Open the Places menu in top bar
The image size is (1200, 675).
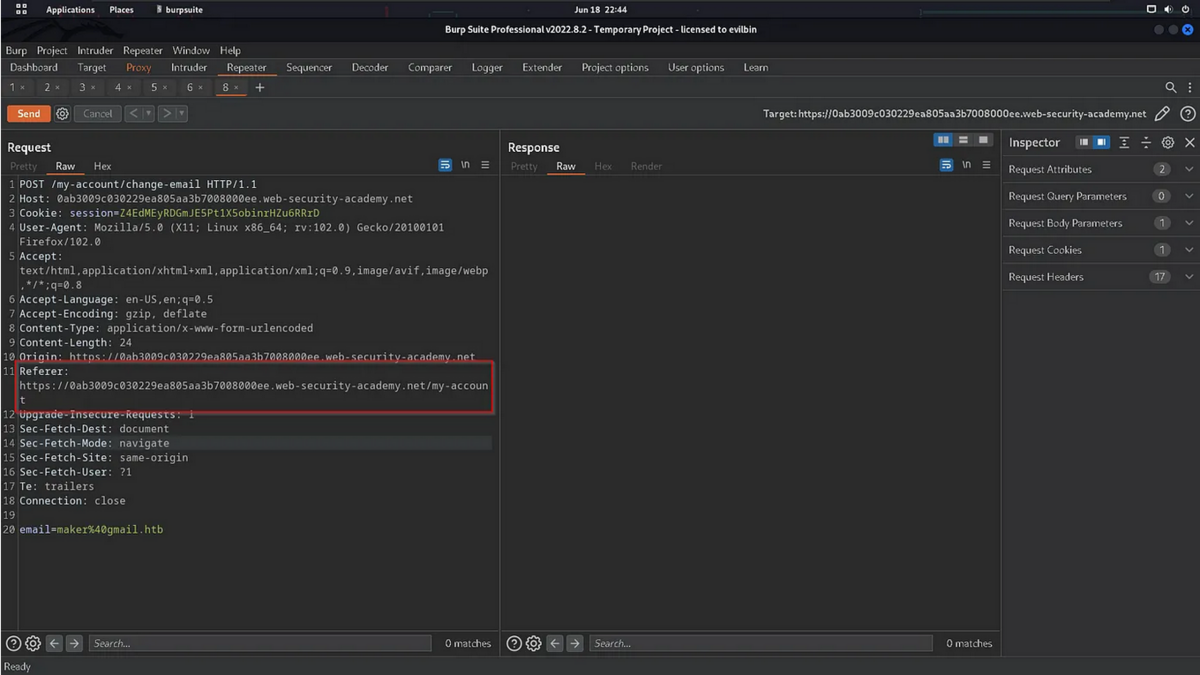121,10
